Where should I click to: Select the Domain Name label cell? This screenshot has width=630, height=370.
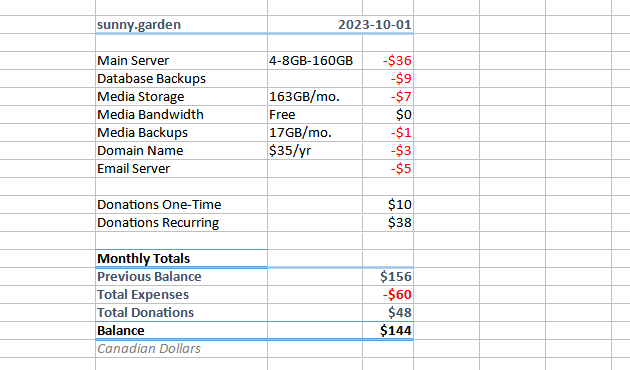tap(182, 151)
